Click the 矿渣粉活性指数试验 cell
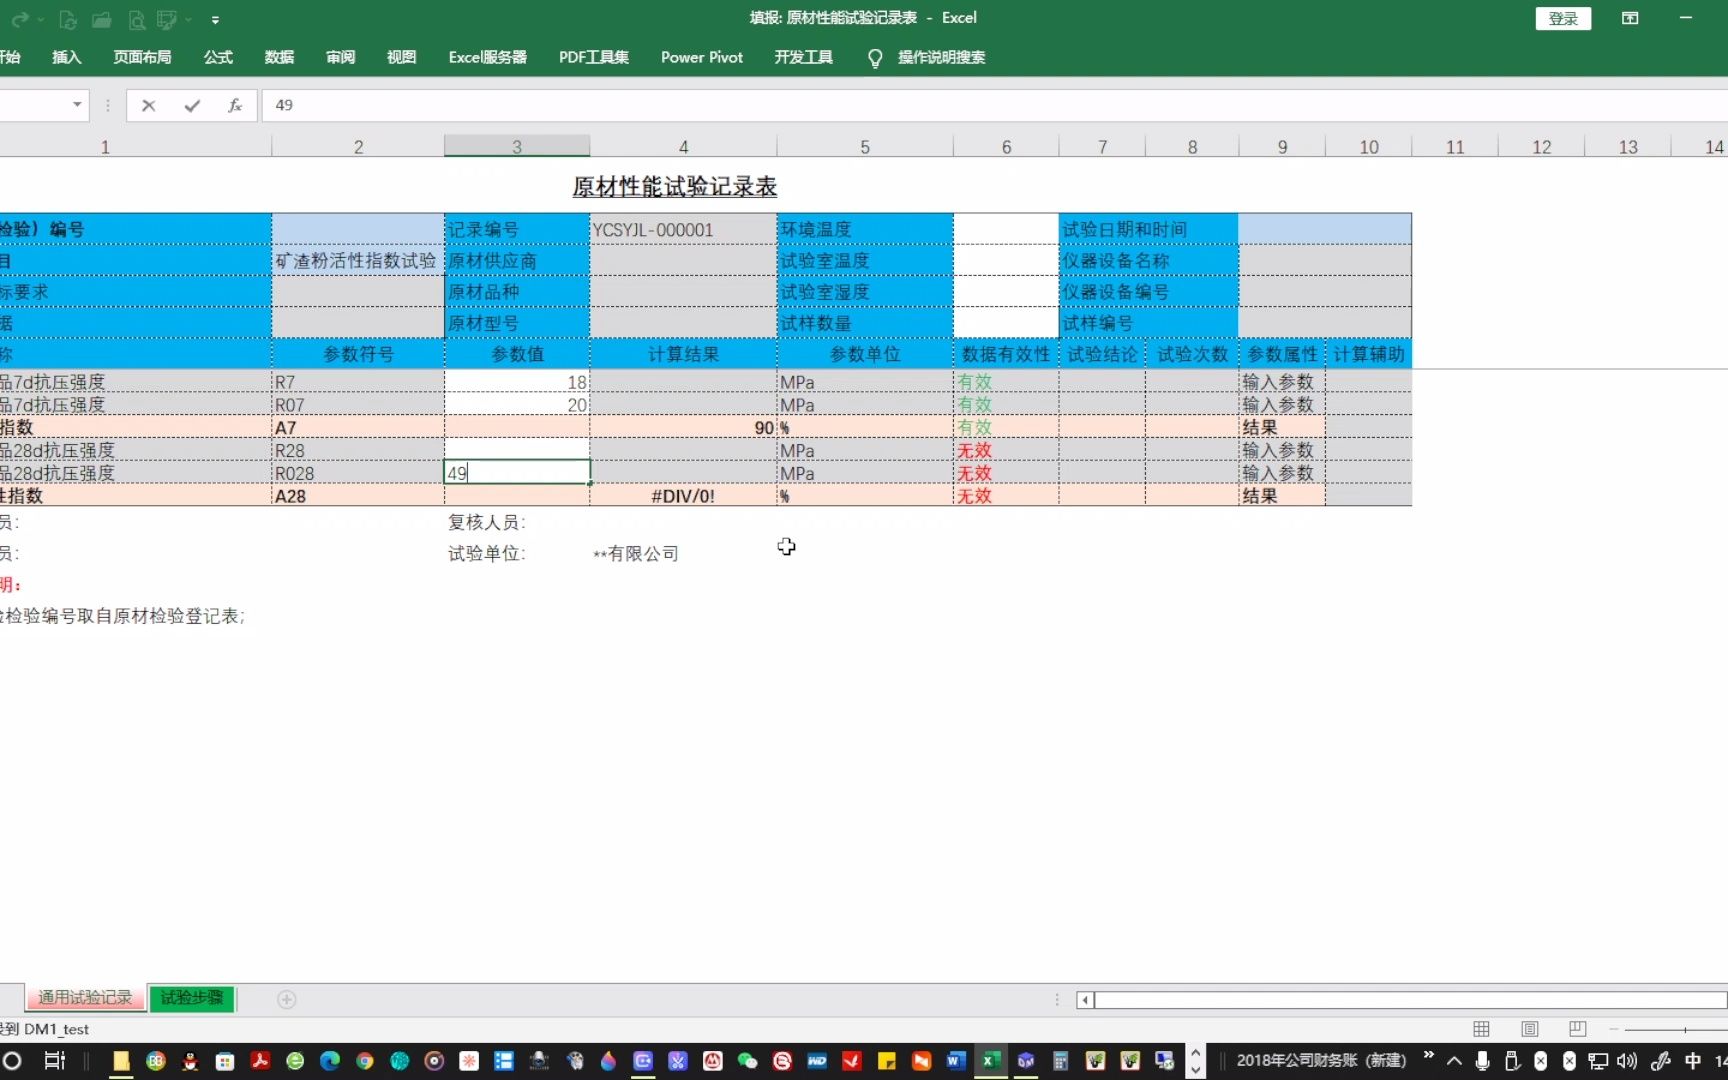The width and height of the screenshot is (1728, 1080). point(358,260)
